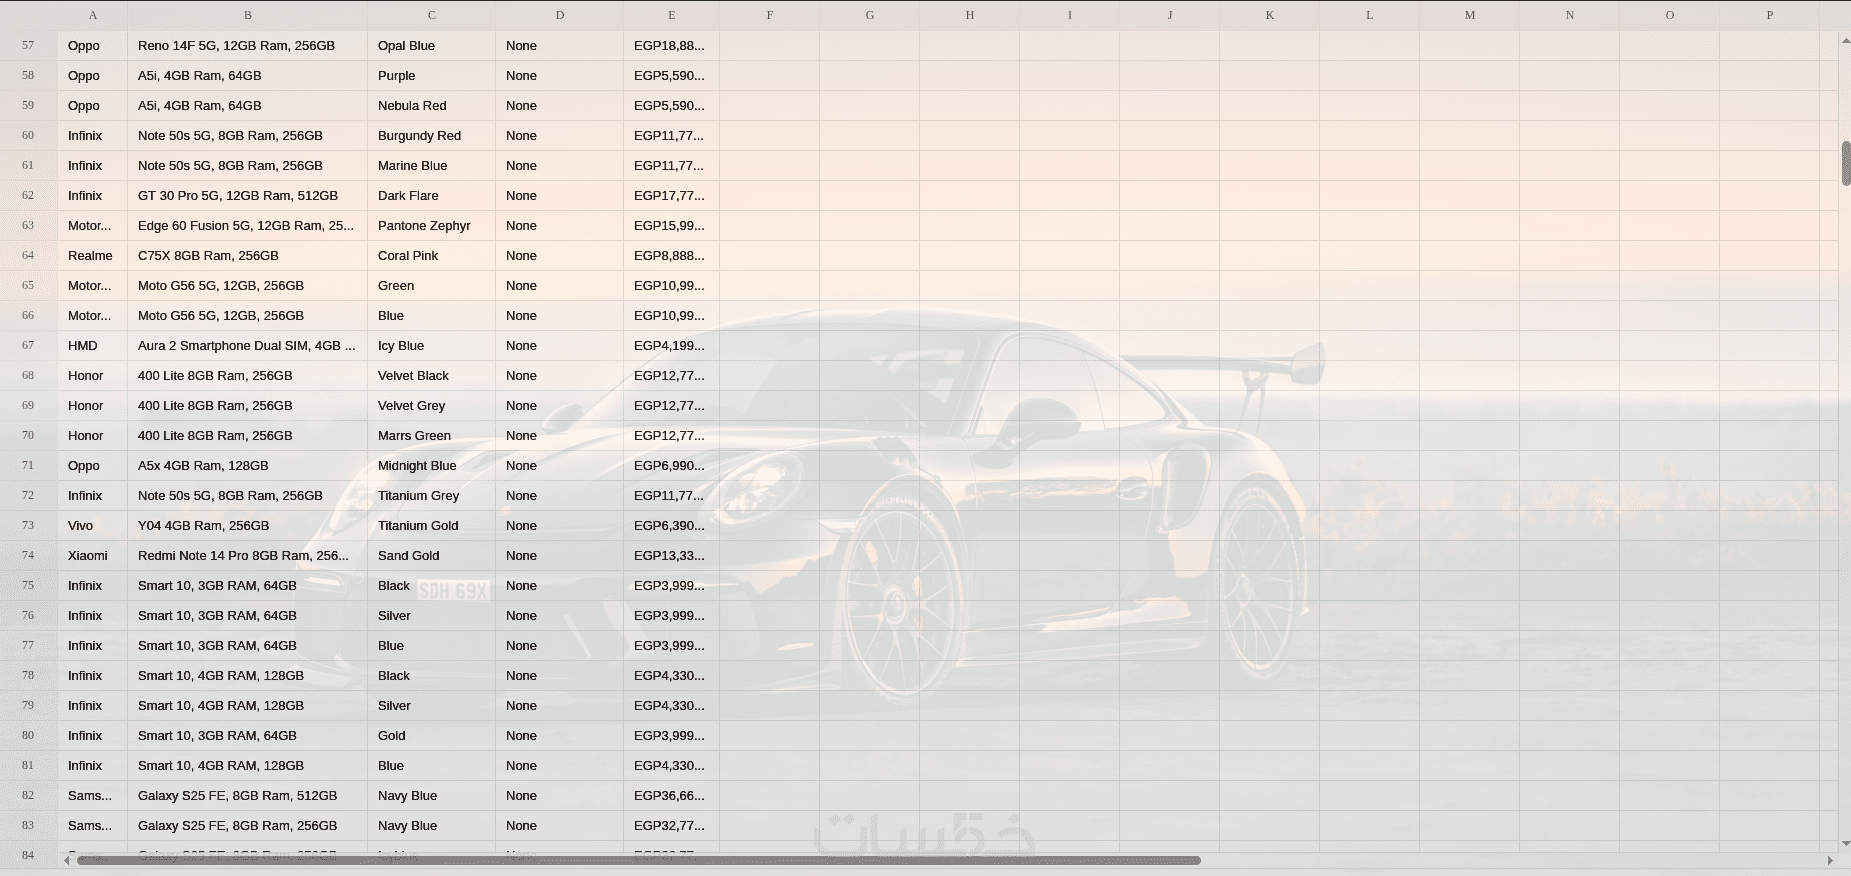Select the 'Sand Gold' cell
Image resolution: width=1851 pixels, height=876 pixels.
click(432, 555)
